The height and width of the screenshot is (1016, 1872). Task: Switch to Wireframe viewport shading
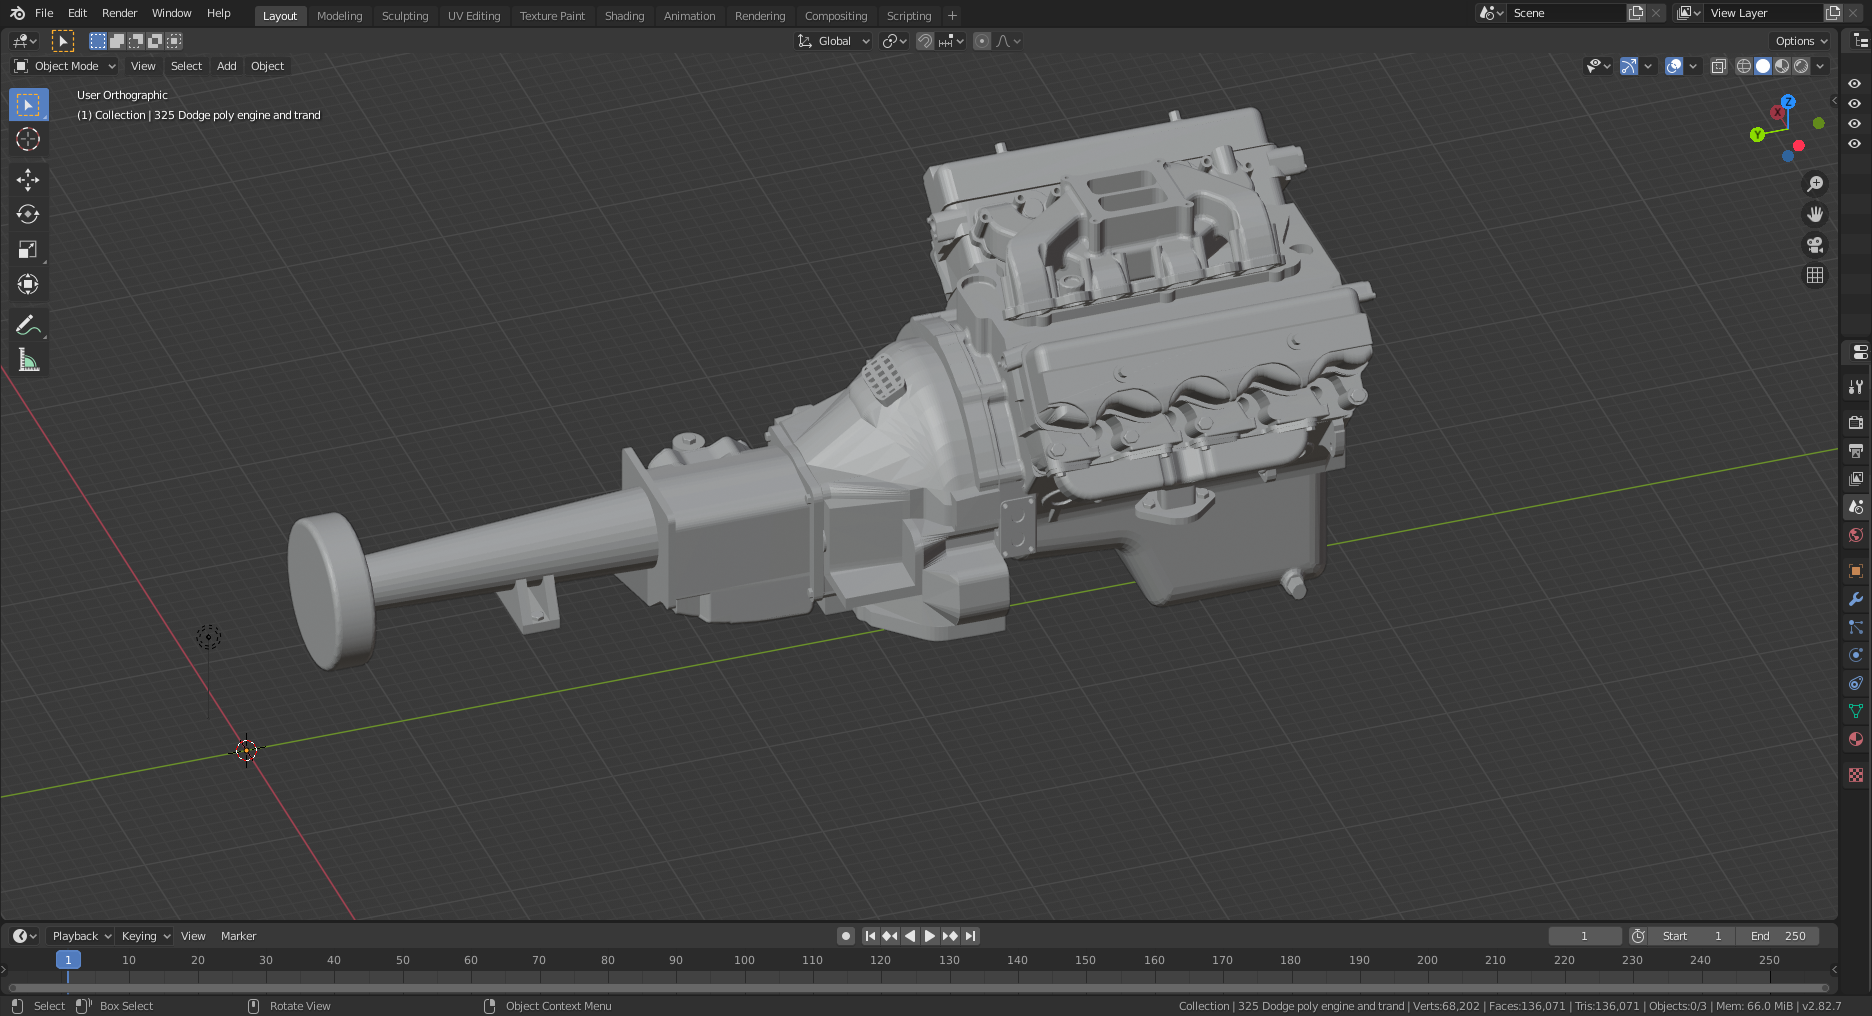point(1744,66)
